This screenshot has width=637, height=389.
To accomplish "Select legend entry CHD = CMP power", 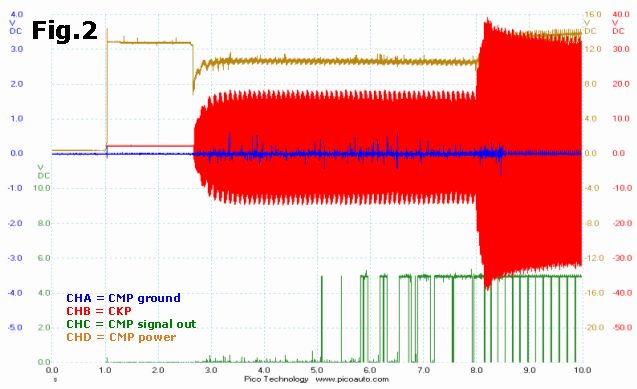I will [x=121, y=337].
